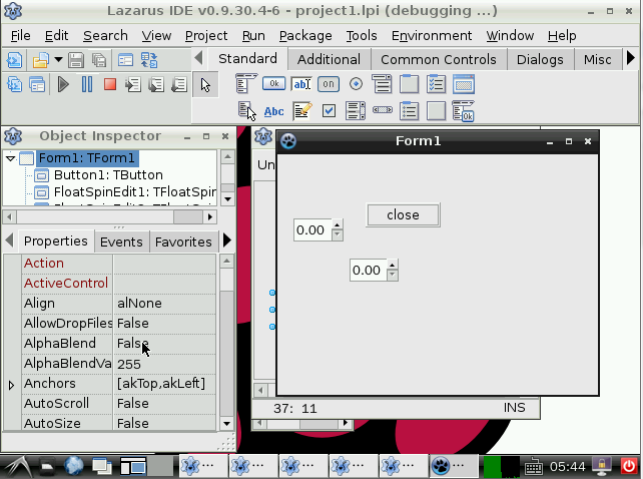Click the Open file folder icon
The height and width of the screenshot is (479, 643).
tap(41, 60)
